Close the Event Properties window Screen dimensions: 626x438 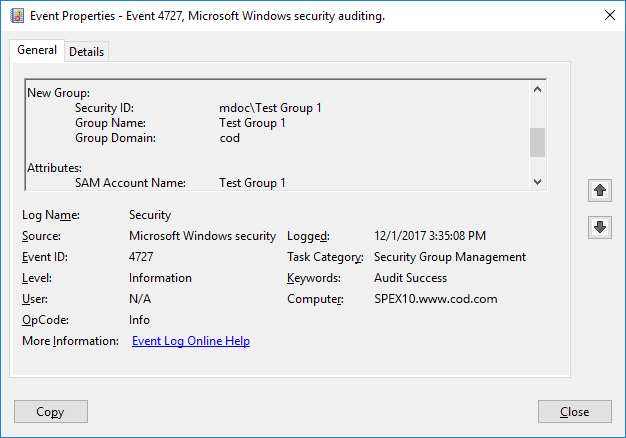click(x=610, y=16)
